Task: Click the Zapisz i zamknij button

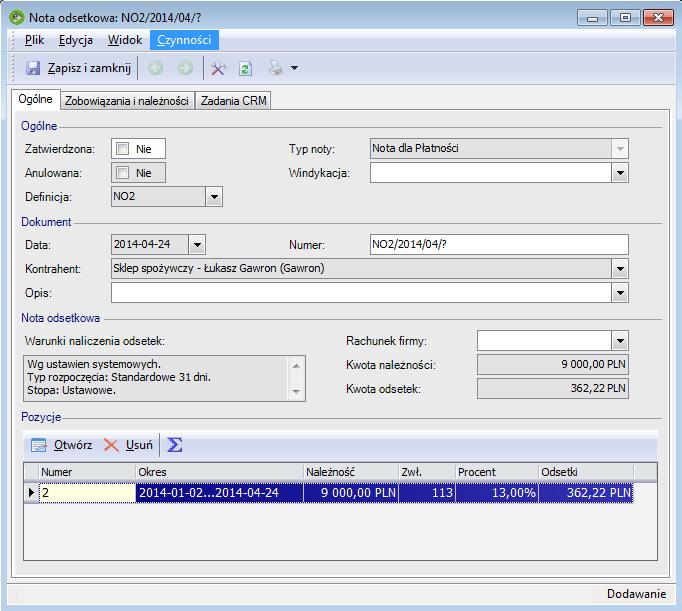Action: pyautogui.click(x=78, y=68)
